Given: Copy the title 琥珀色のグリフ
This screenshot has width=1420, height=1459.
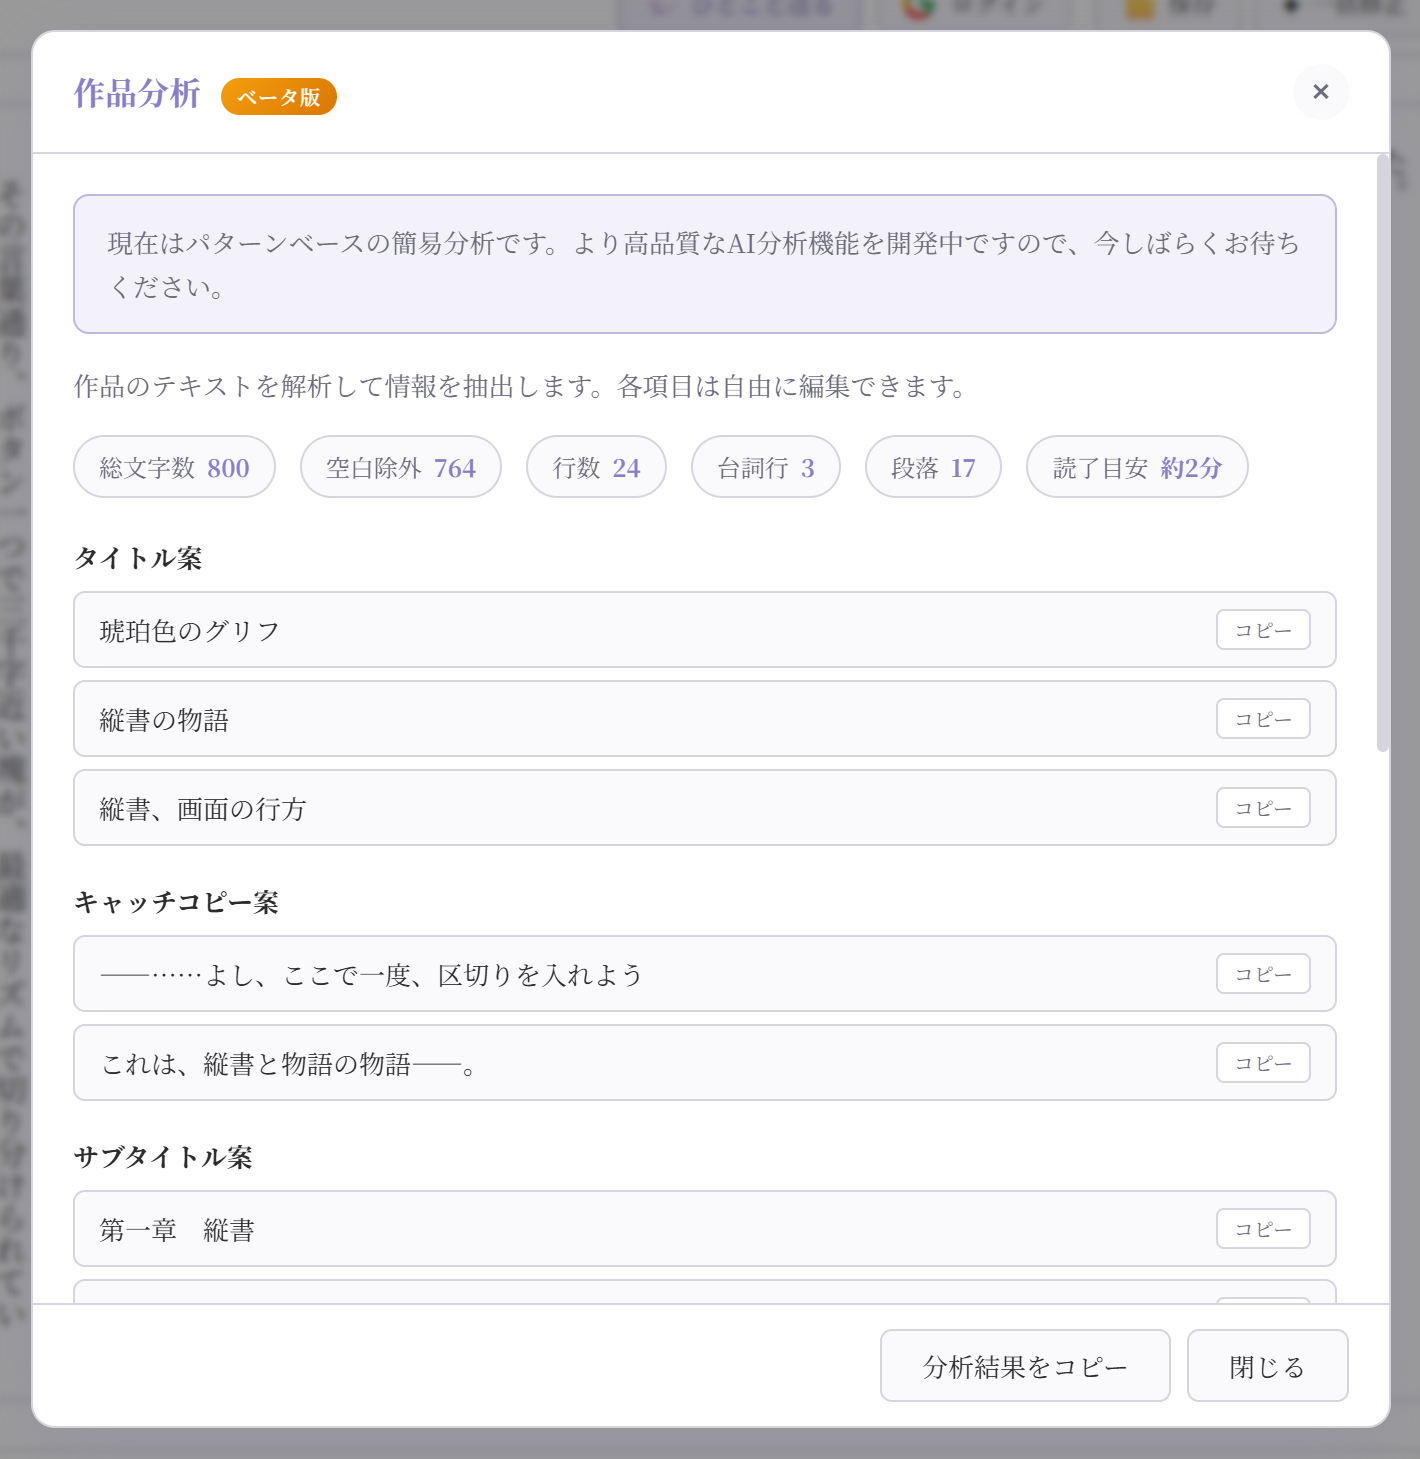Looking at the screenshot, I should tap(1262, 630).
